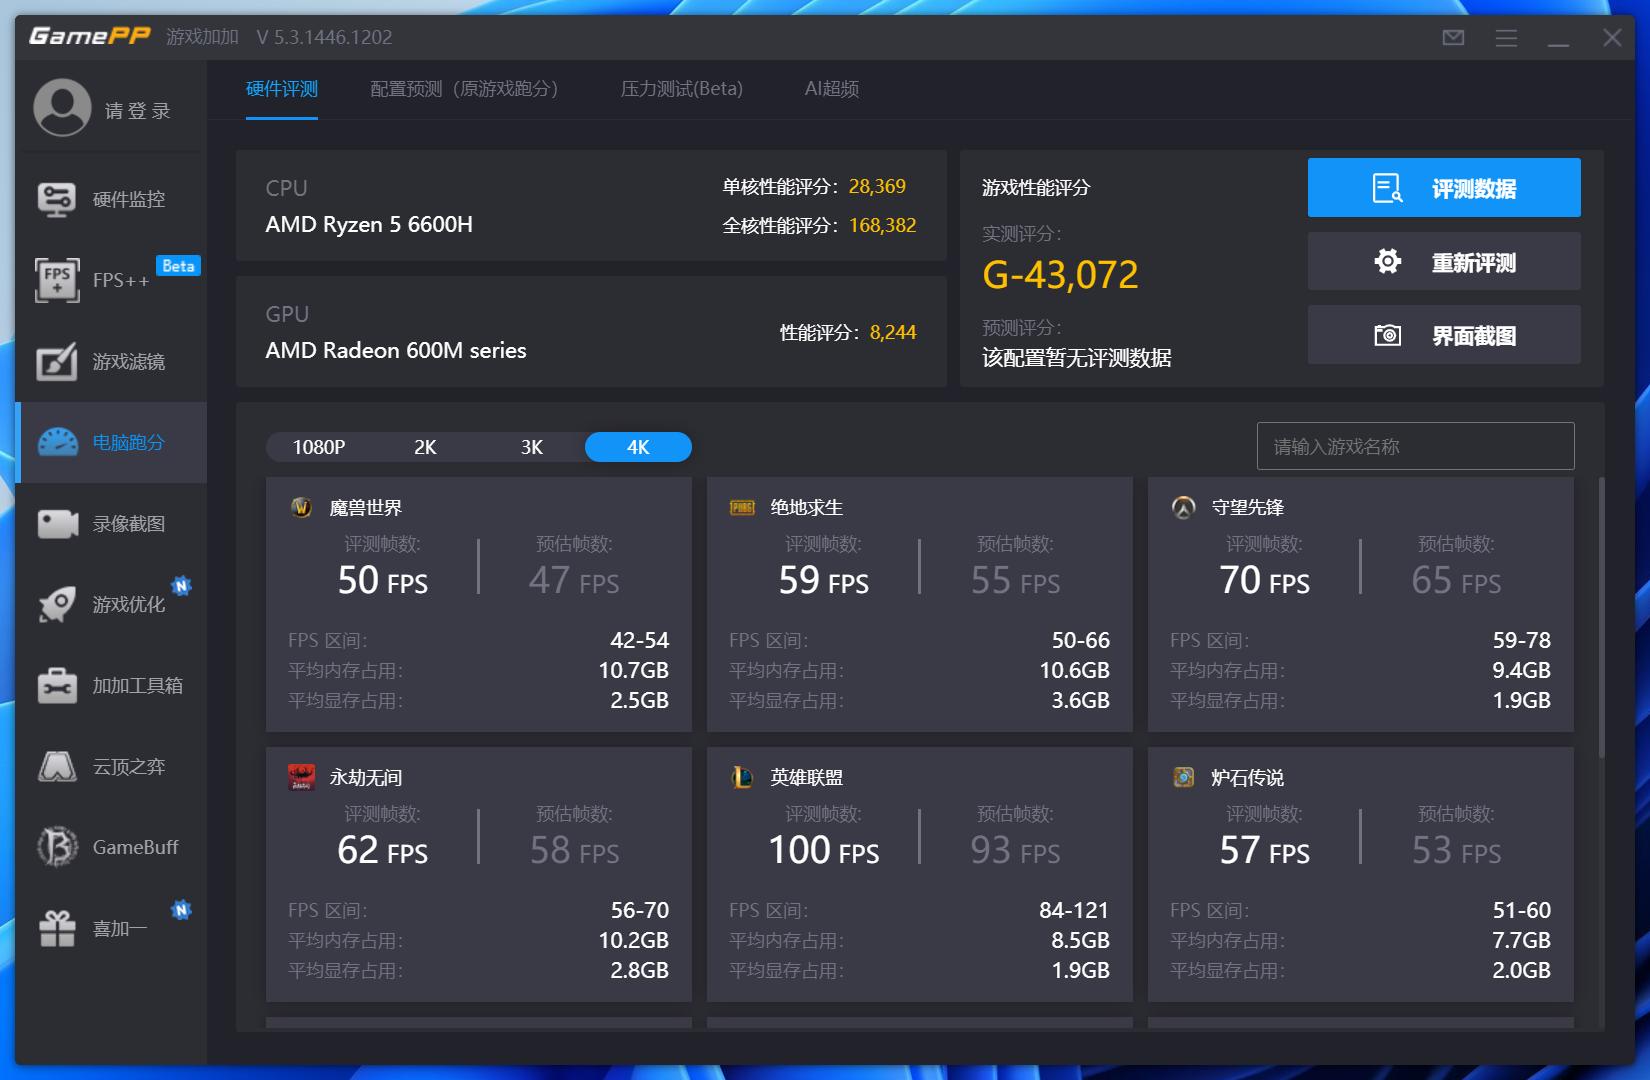Open the 游戏优化 rocket icon
This screenshot has width=1650, height=1080.
(57, 604)
